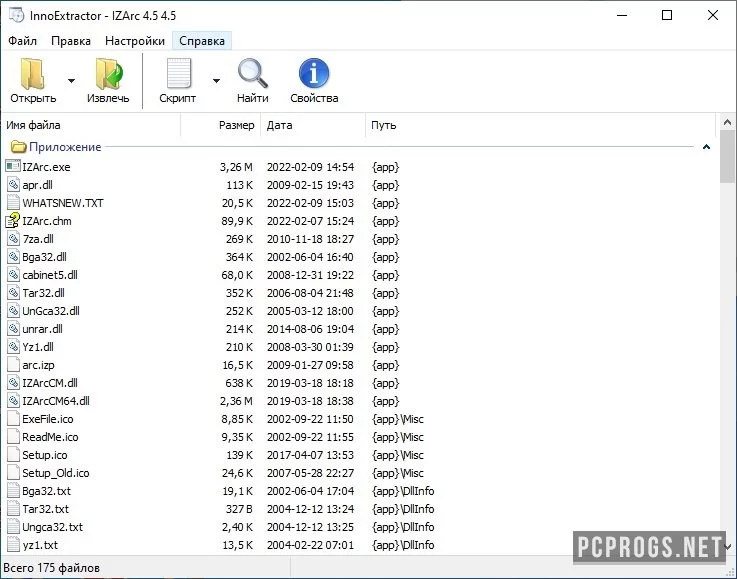
Task: Open the dropdown arrow next to Открыть
Action: (71, 81)
